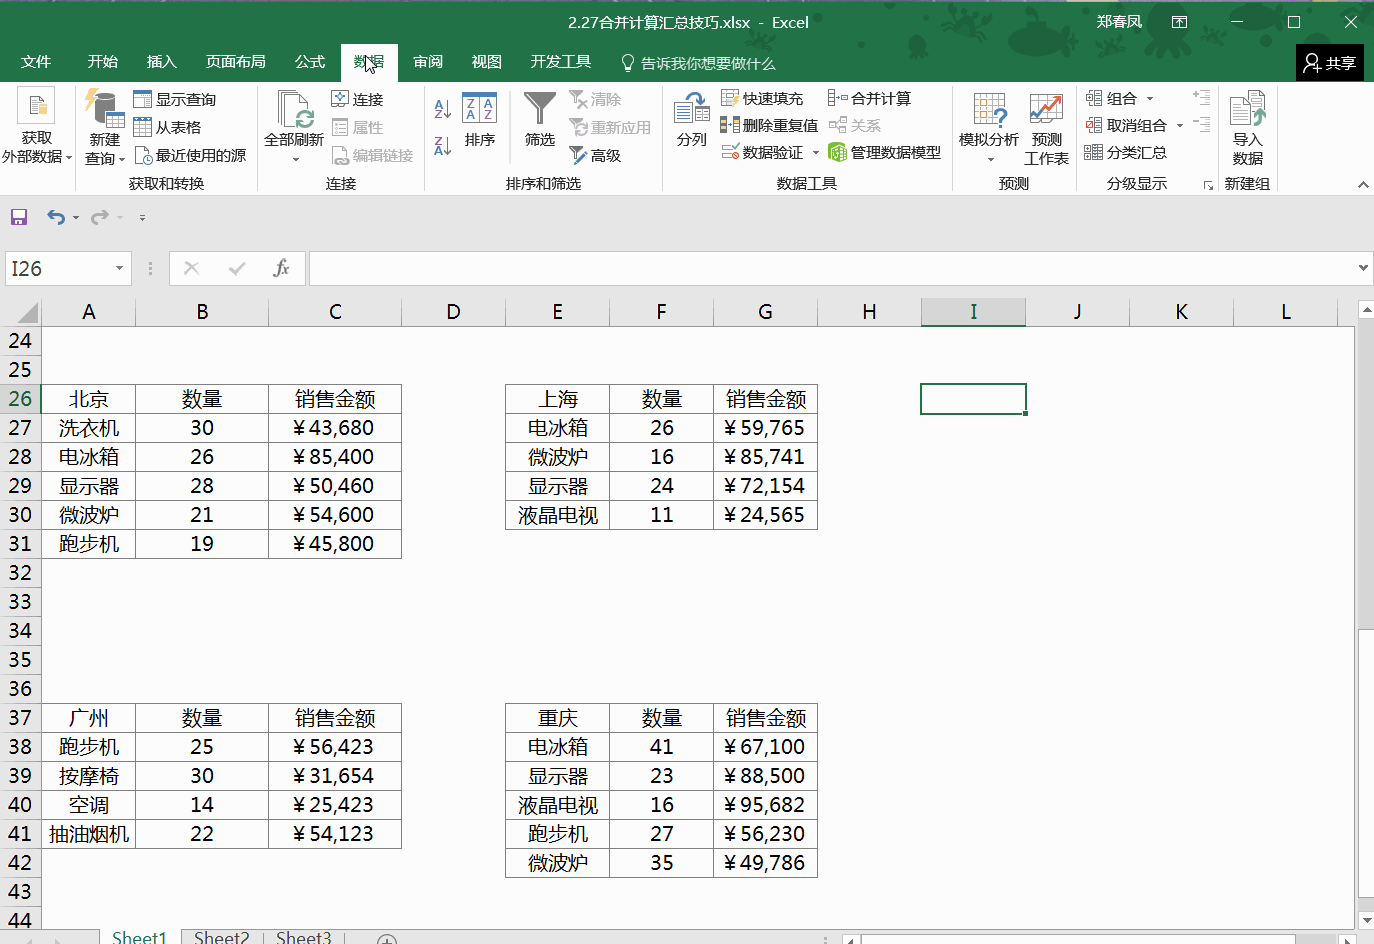Sort A to Z ascending
The height and width of the screenshot is (944, 1374).
click(443, 108)
